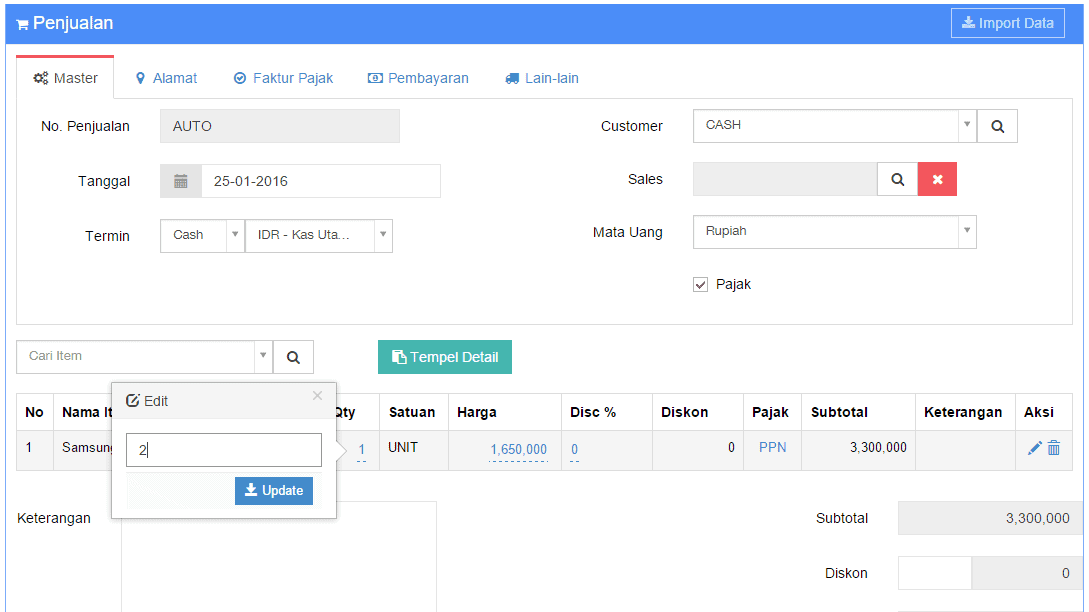The image size is (1089, 612).
Task: Click the PPN tax link
Action: 772,447
